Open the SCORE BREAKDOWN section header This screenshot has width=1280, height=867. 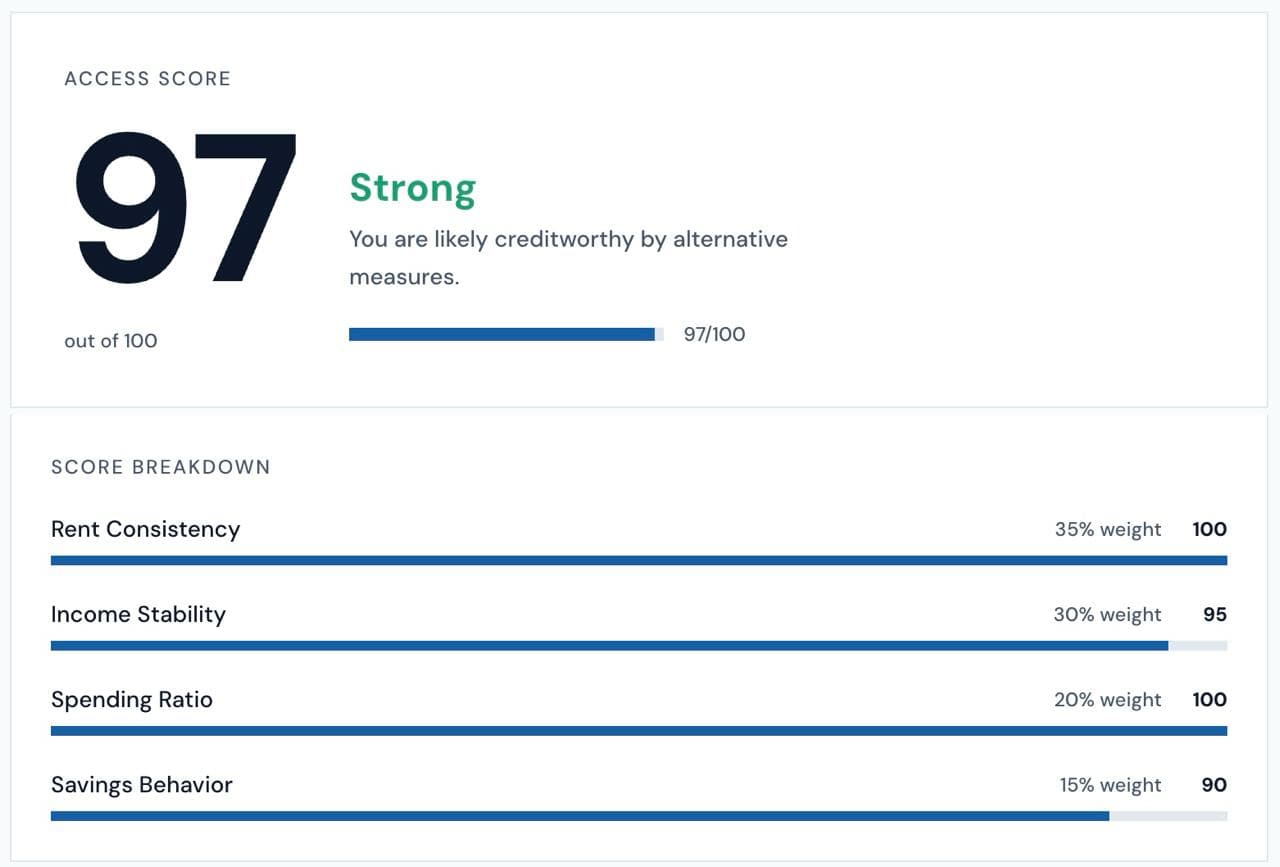click(160, 466)
